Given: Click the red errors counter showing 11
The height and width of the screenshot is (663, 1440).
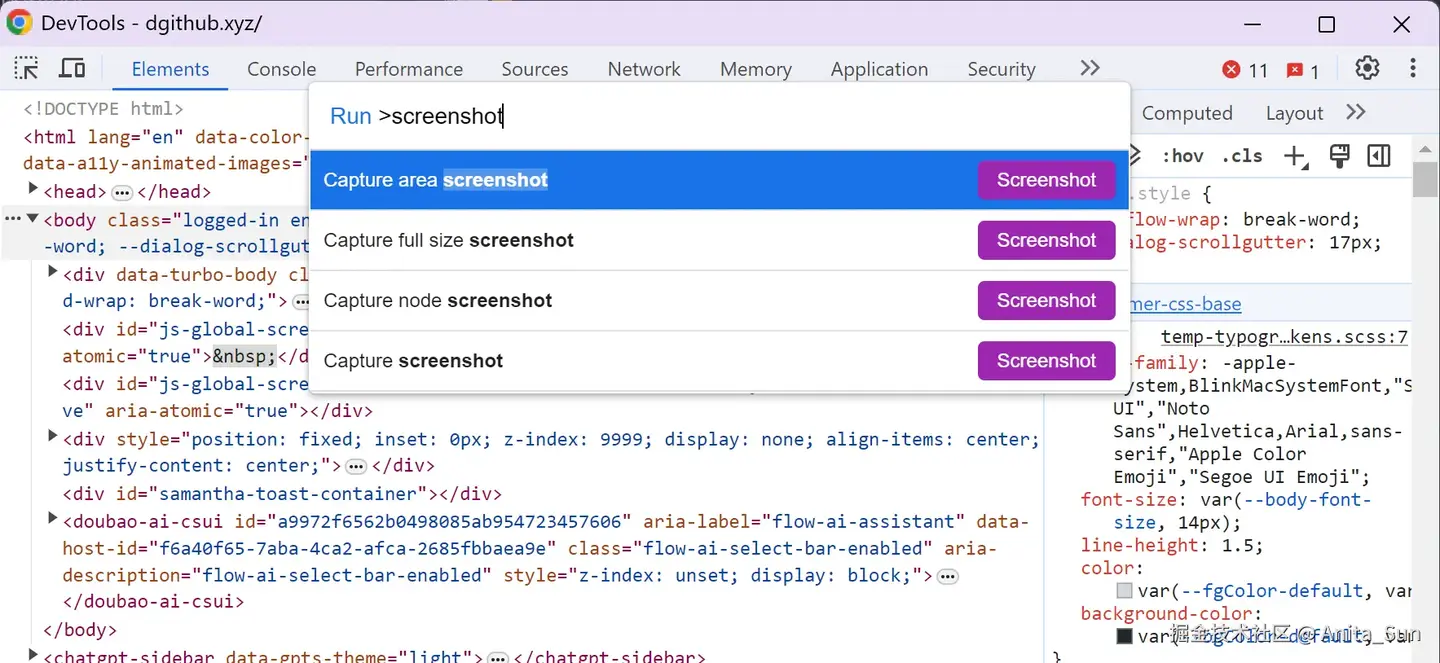Looking at the screenshot, I should tap(1243, 71).
